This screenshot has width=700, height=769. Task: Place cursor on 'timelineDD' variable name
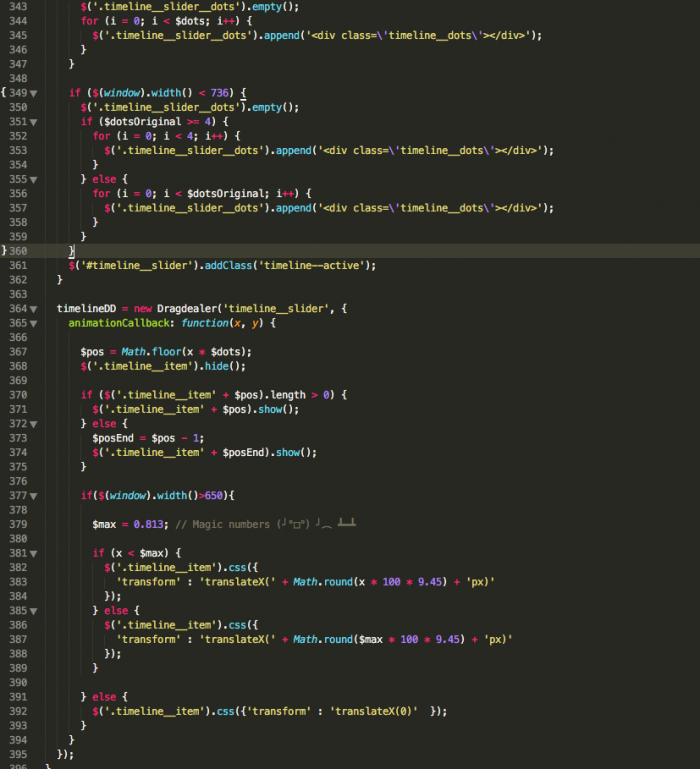point(86,308)
